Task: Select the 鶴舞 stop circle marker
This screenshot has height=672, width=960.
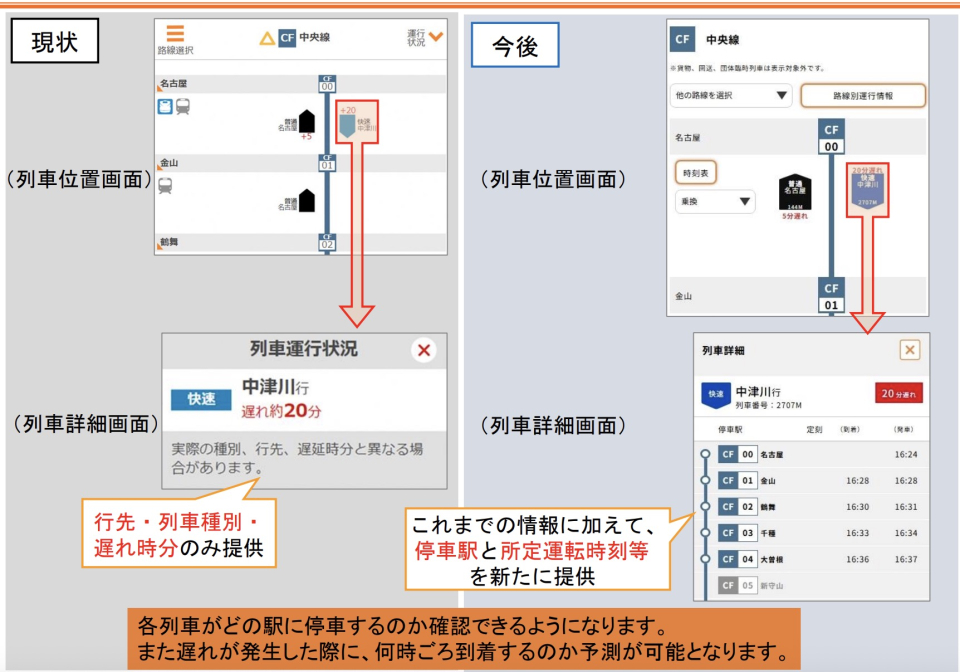Action: coord(705,507)
